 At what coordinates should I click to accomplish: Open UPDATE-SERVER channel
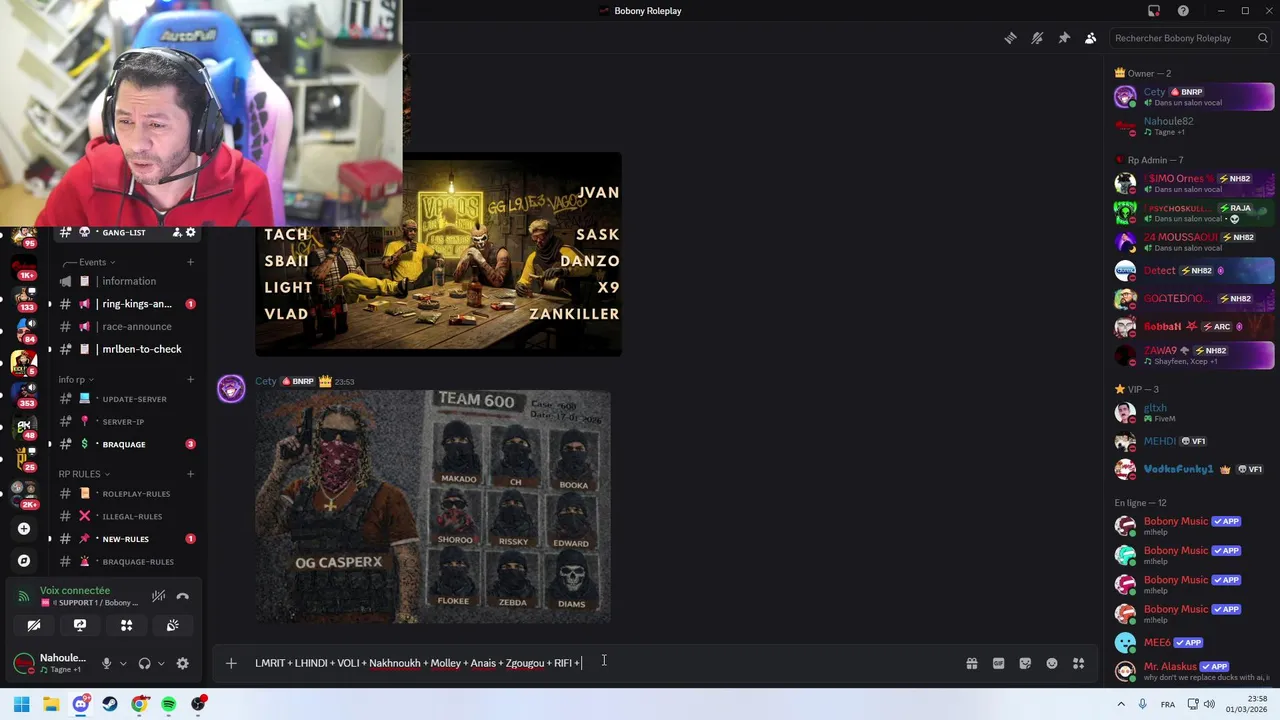tap(126, 399)
